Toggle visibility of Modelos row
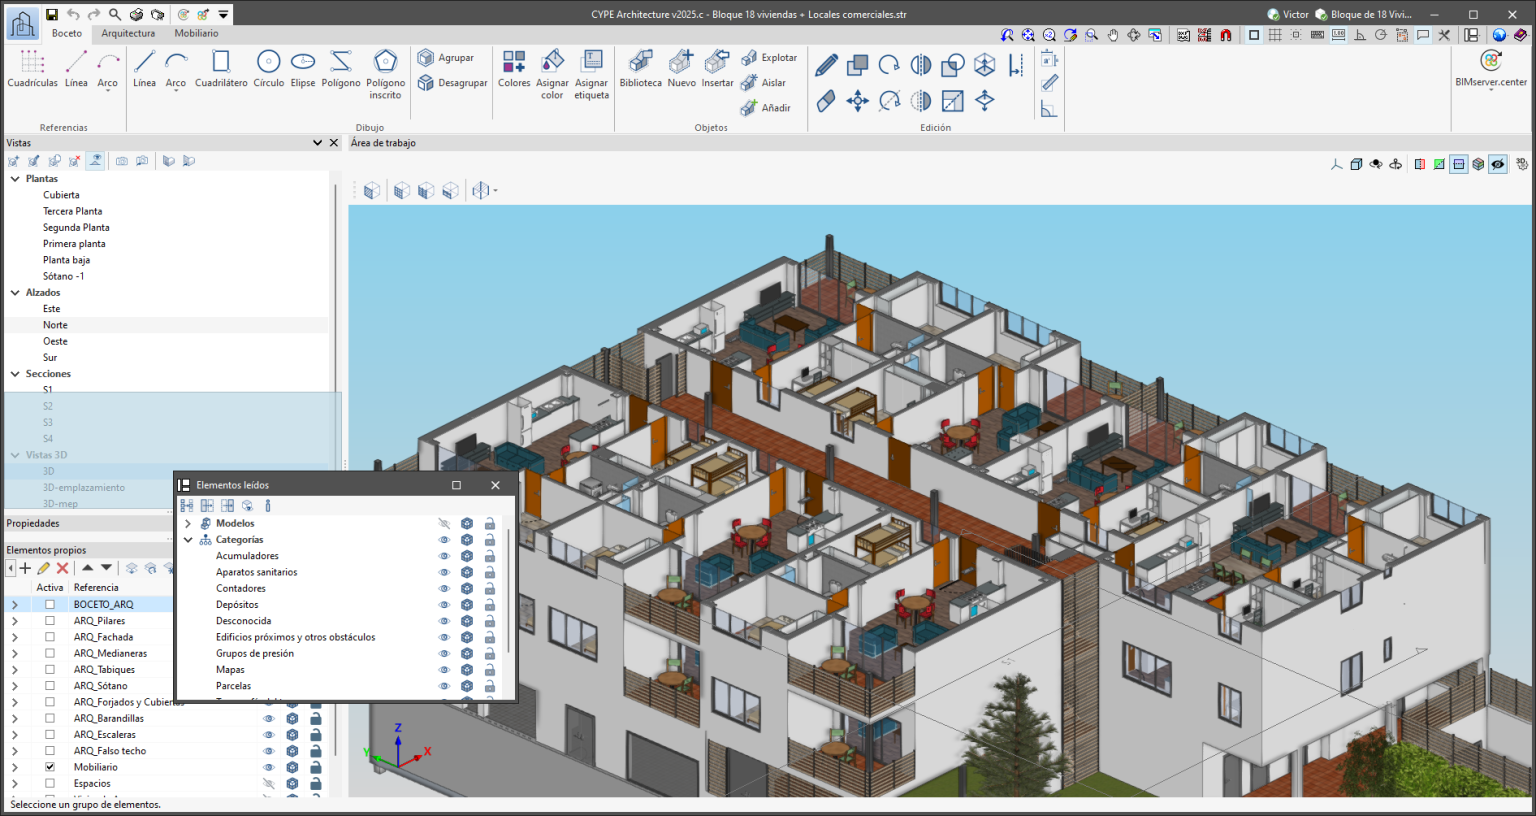 coord(444,524)
